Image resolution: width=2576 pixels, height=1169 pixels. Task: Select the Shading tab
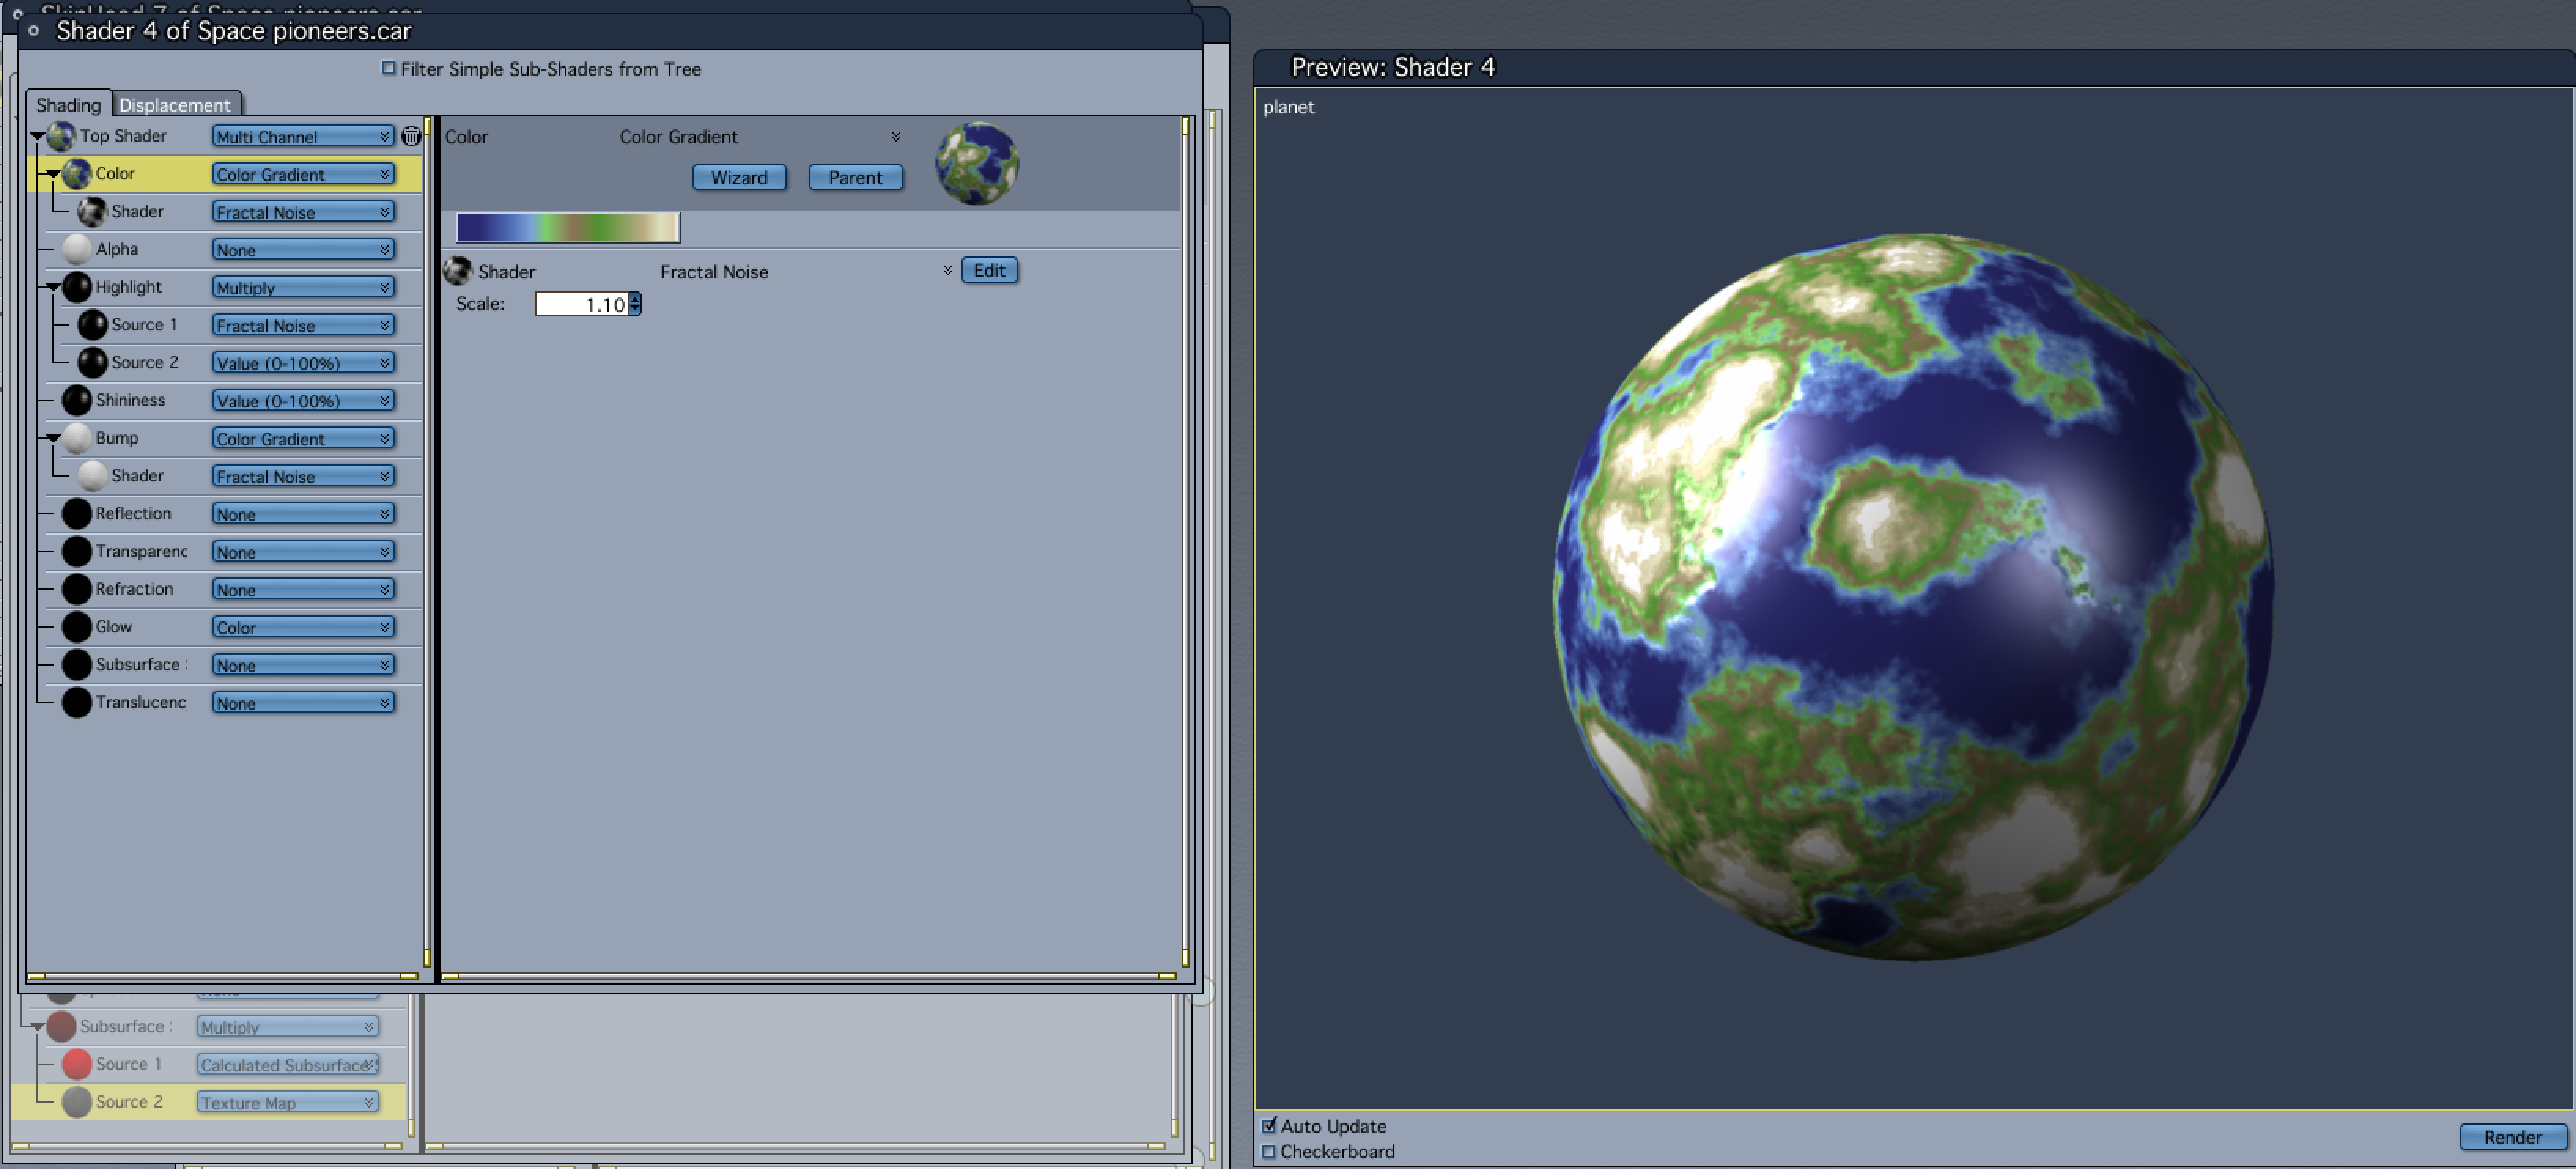point(68,105)
